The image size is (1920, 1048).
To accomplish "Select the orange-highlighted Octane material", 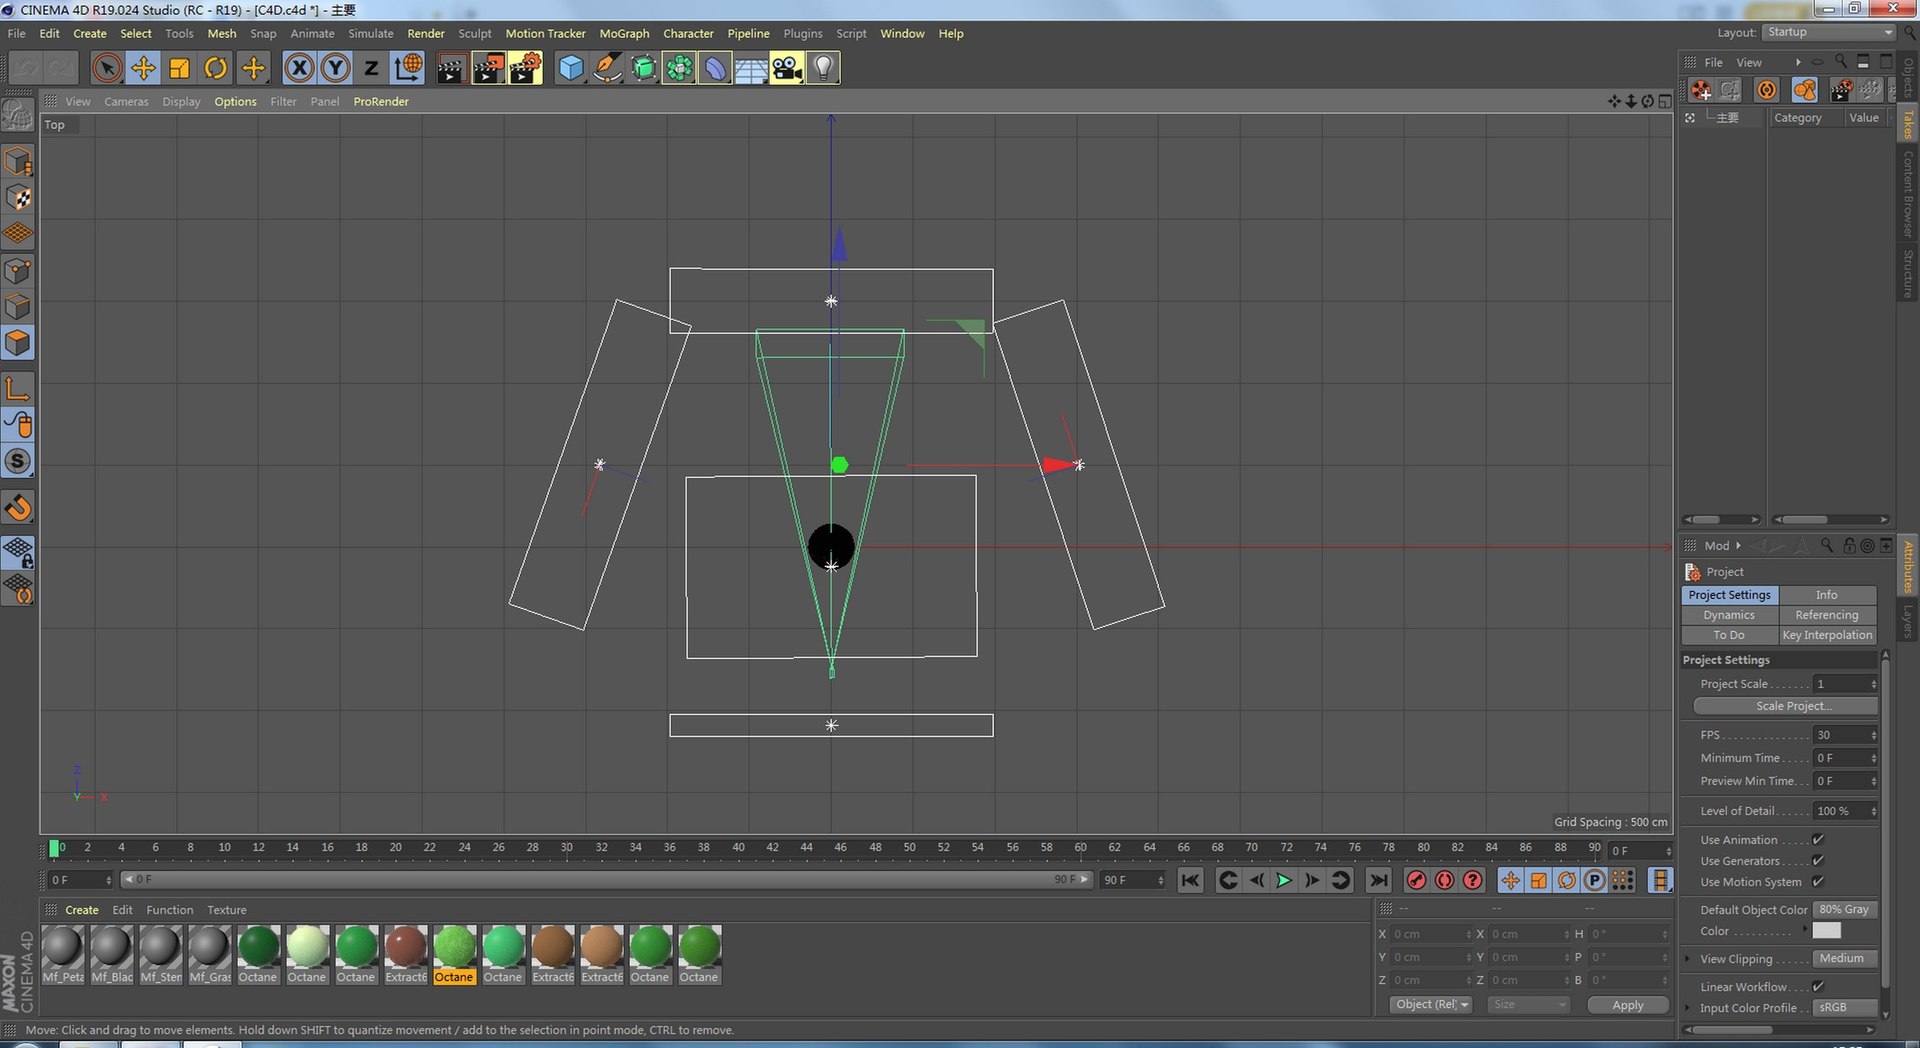I will (x=454, y=955).
